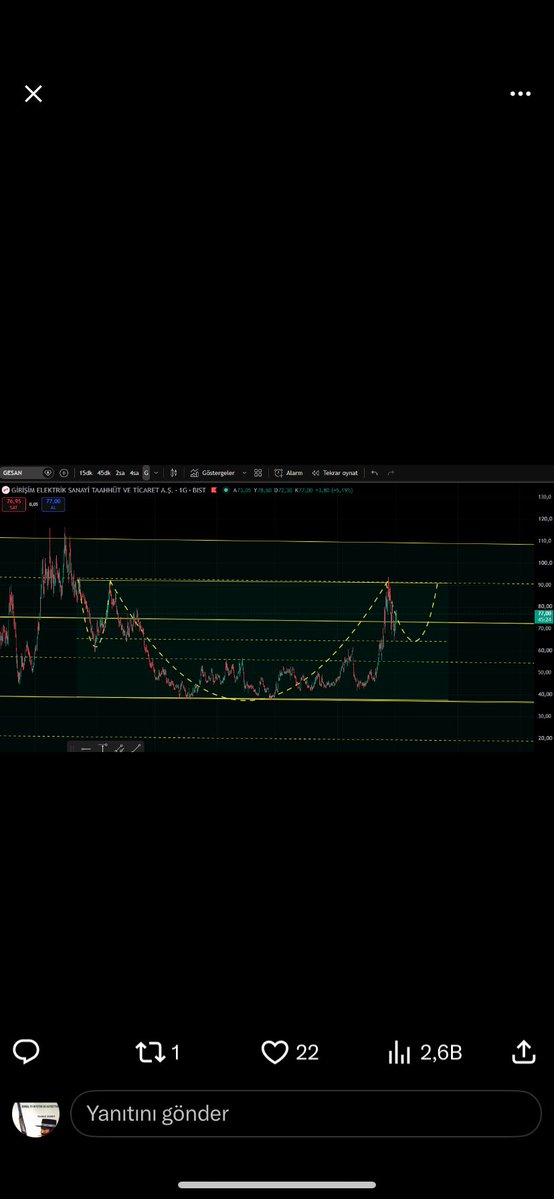
Task: Click the retweet count '1'
Action: tap(175, 1053)
